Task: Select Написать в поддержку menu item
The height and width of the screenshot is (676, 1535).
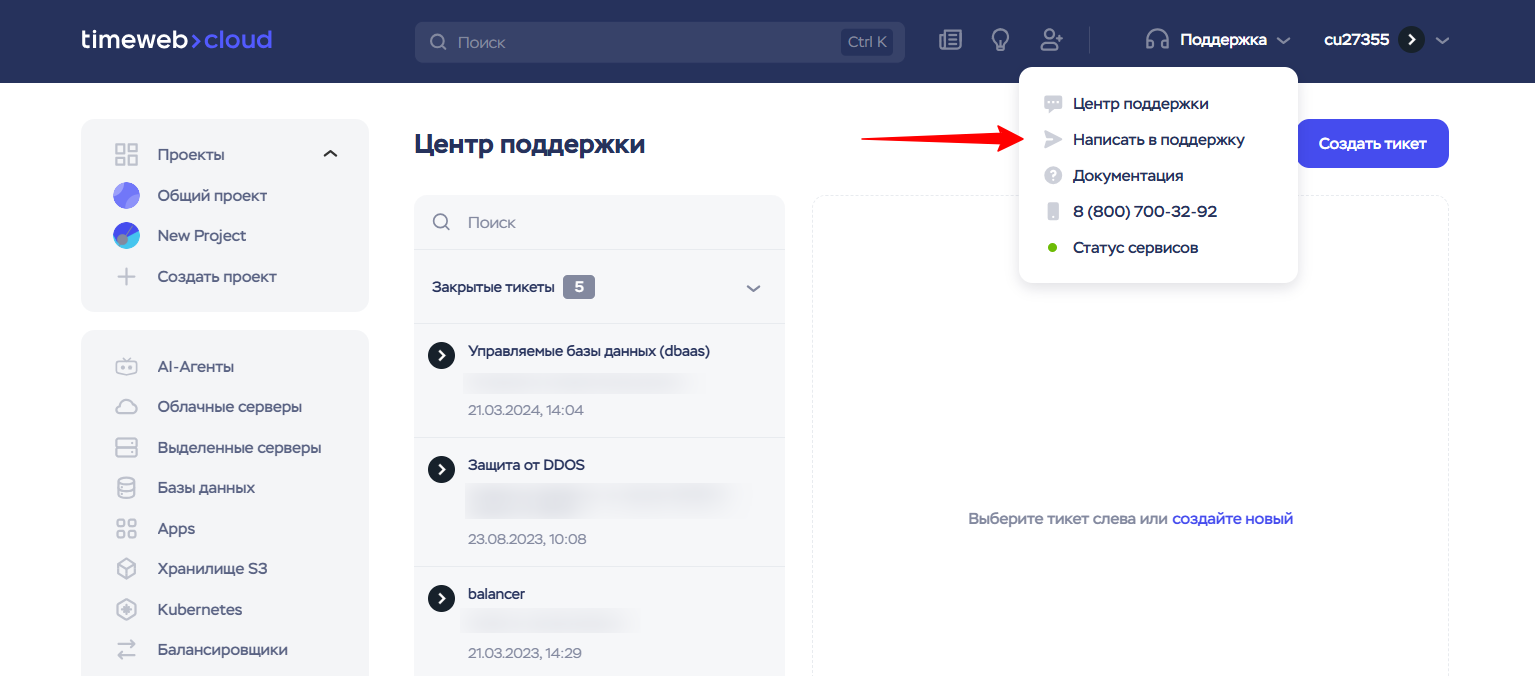Action: [1158, 140]
